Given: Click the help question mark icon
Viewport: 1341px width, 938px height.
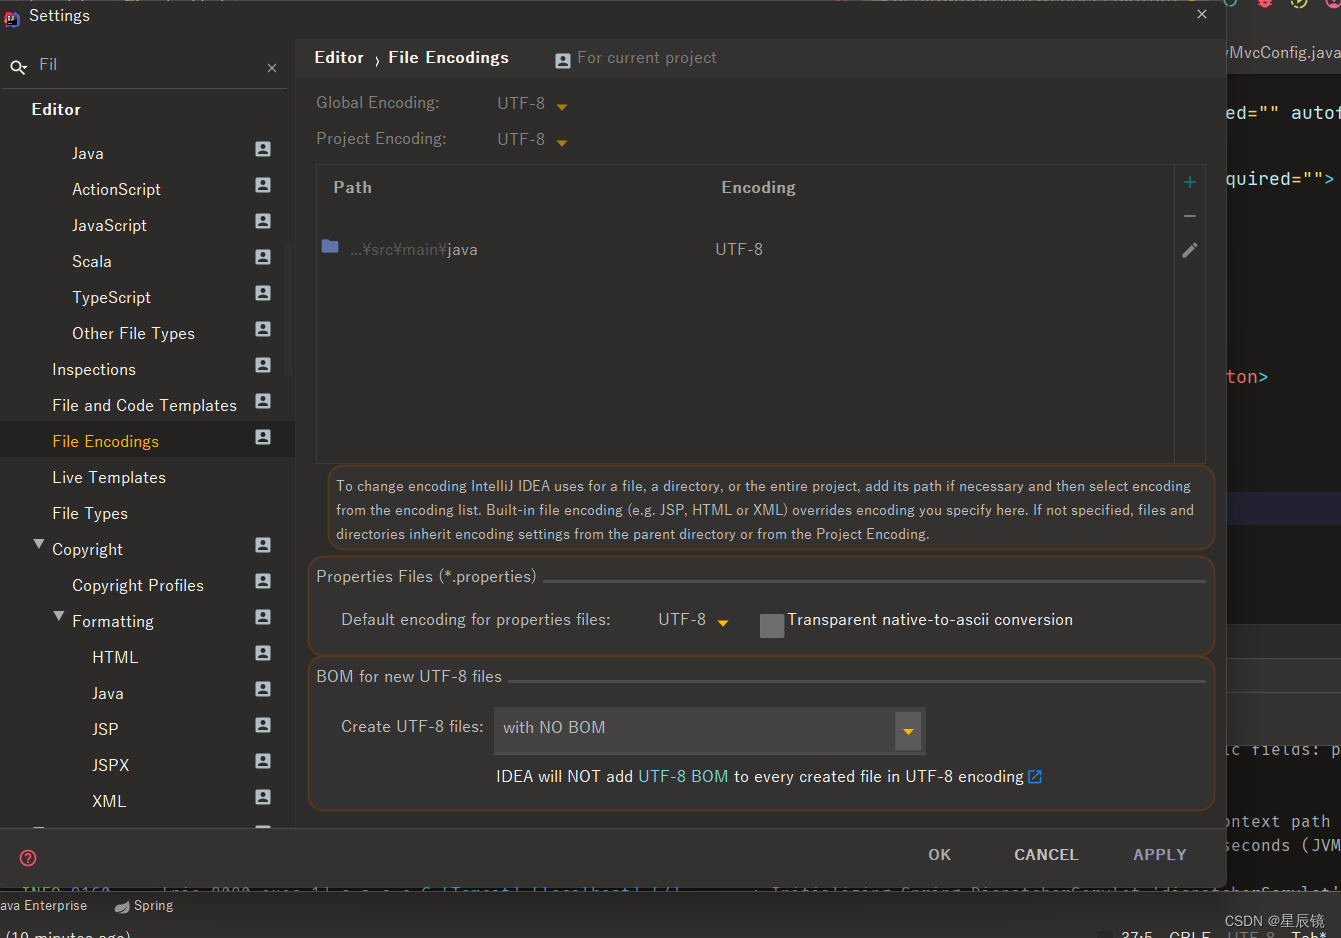Looking at the screenshot, I should point(28,858).
